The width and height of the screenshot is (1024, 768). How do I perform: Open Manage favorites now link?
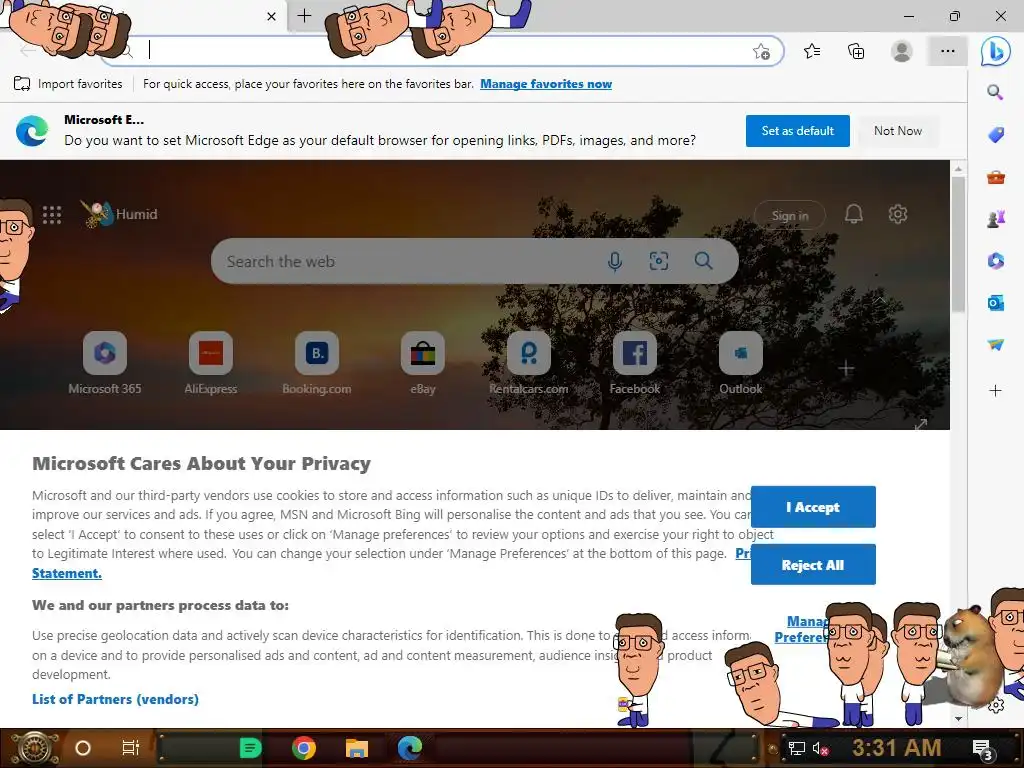pos(546,84)
